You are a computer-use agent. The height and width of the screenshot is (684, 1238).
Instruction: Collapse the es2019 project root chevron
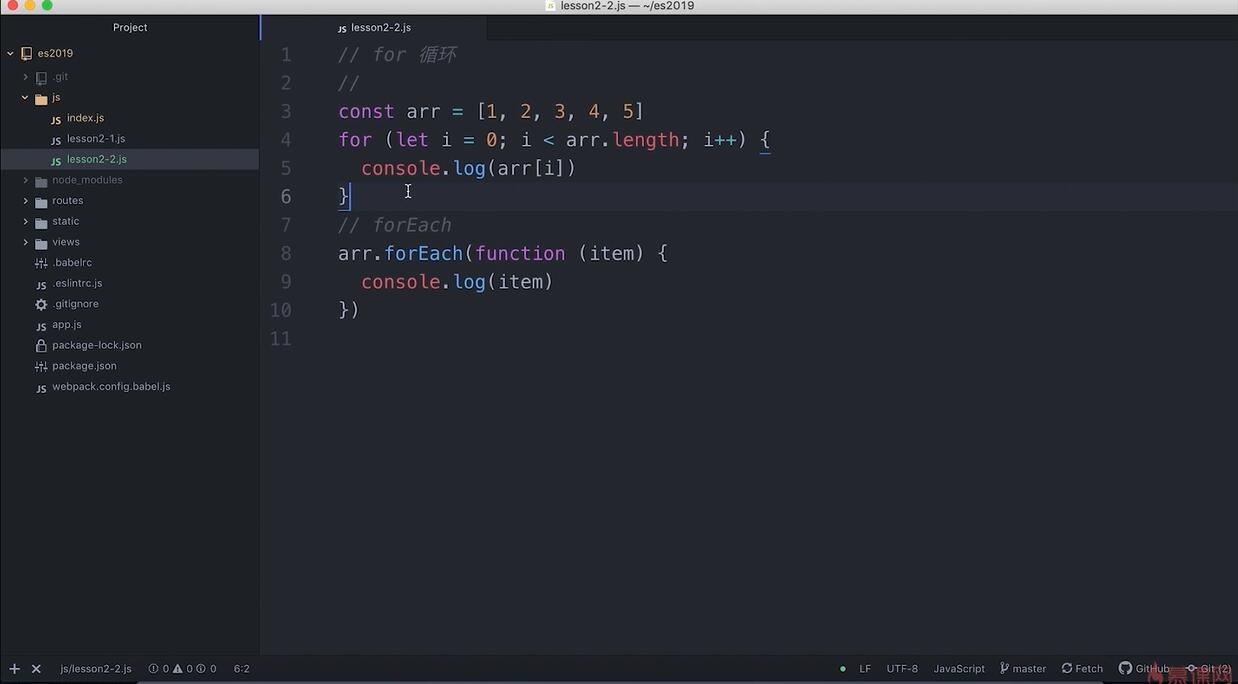10,53
